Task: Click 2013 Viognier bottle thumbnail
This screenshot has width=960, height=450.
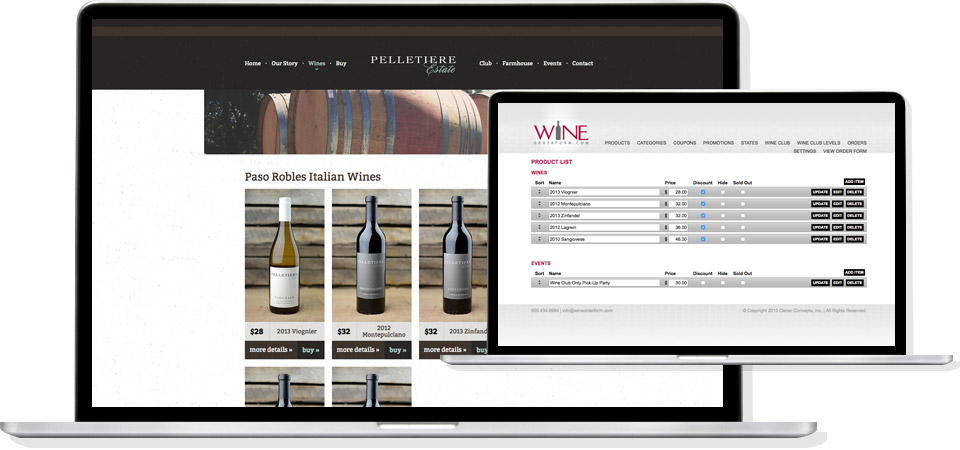Action: (x=285, y=255)
